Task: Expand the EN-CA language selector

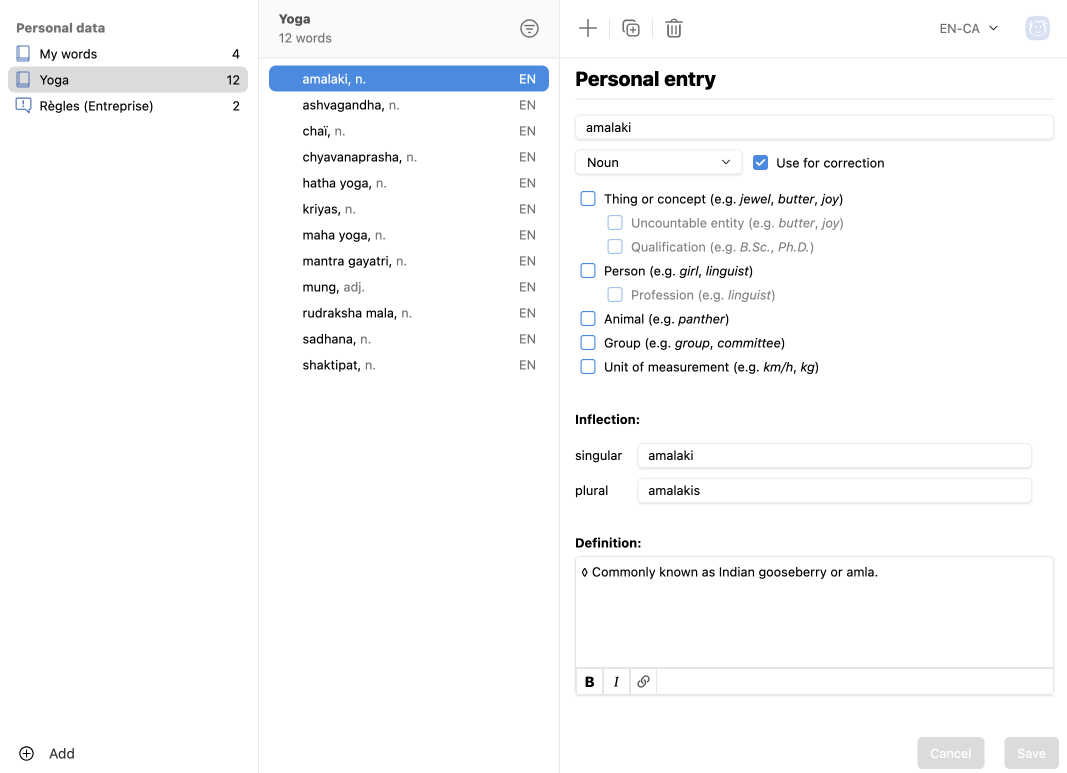Action: [968, 28]
